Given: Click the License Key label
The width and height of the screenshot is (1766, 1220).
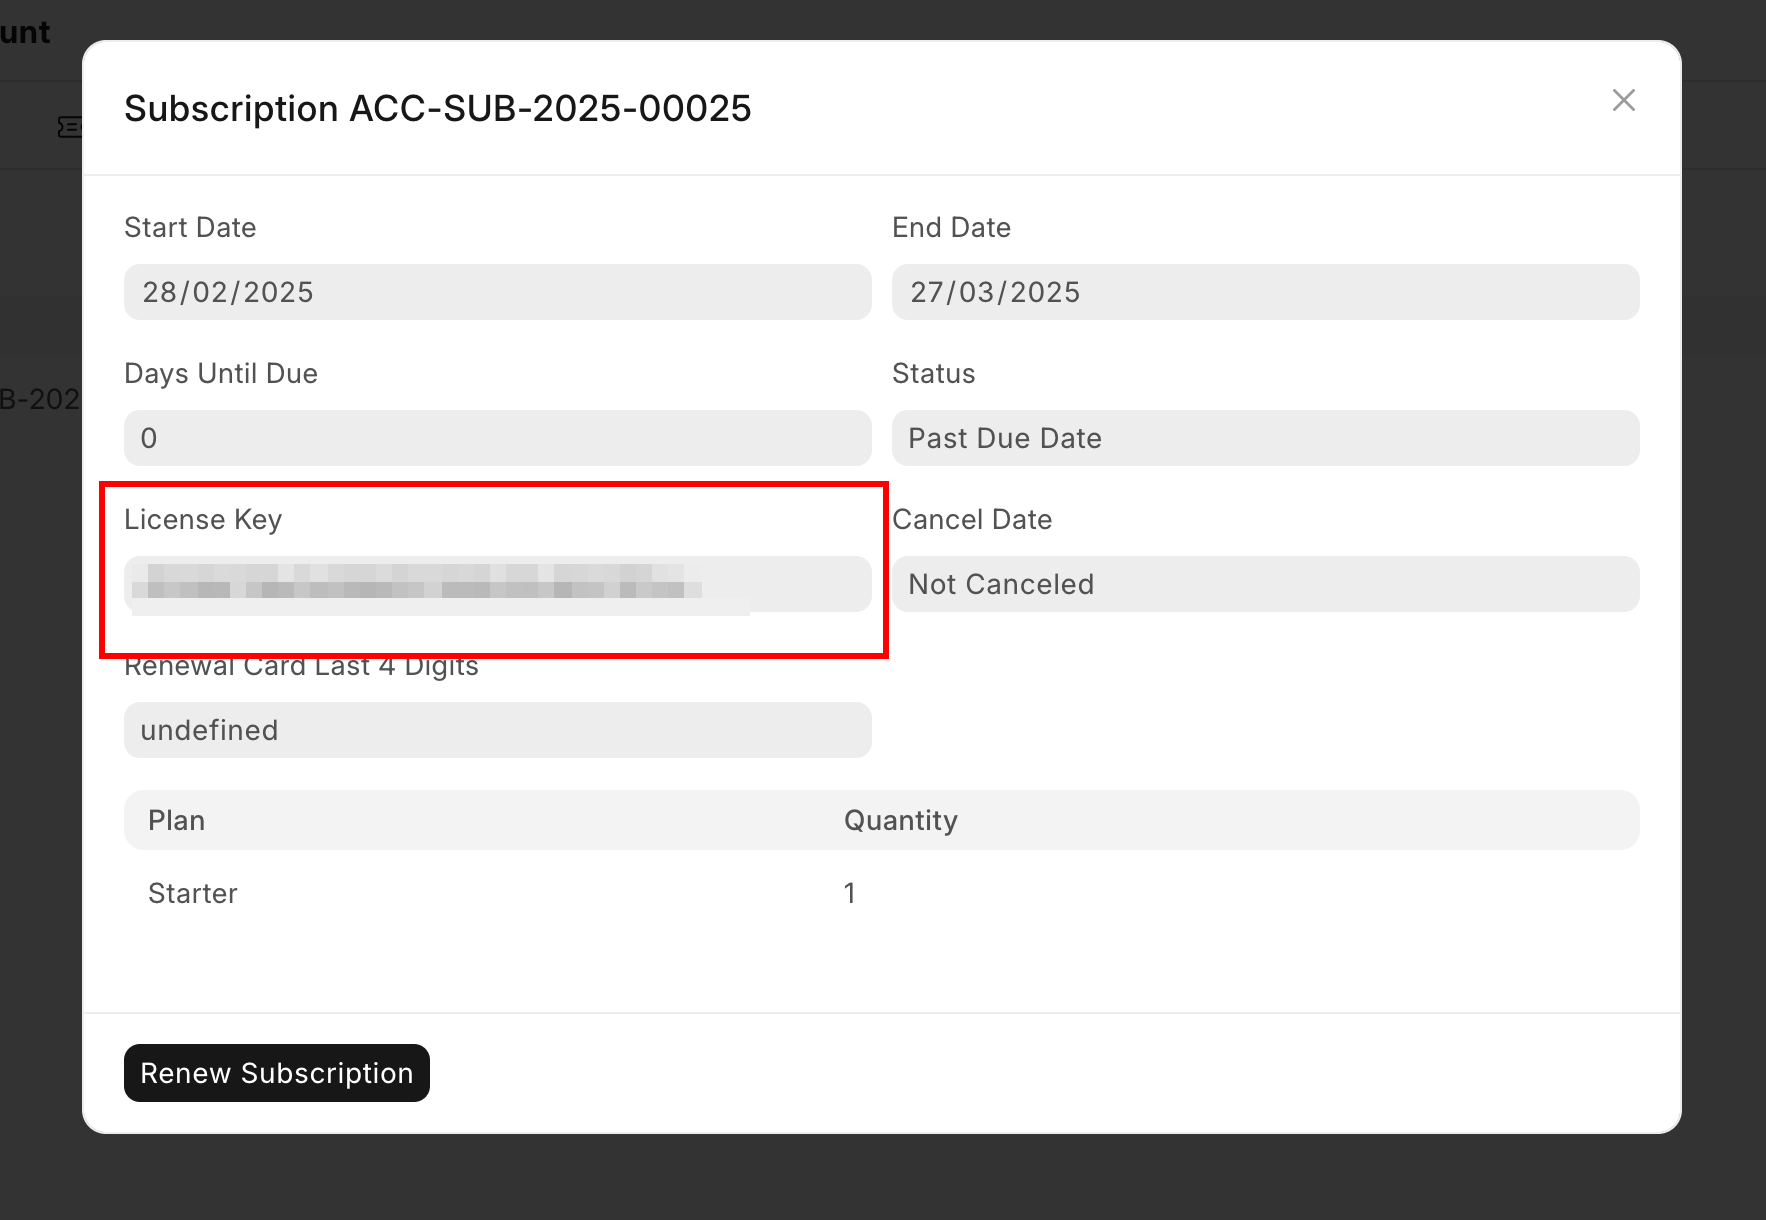Looking at the screenshot, I should [x=203, y=520].
